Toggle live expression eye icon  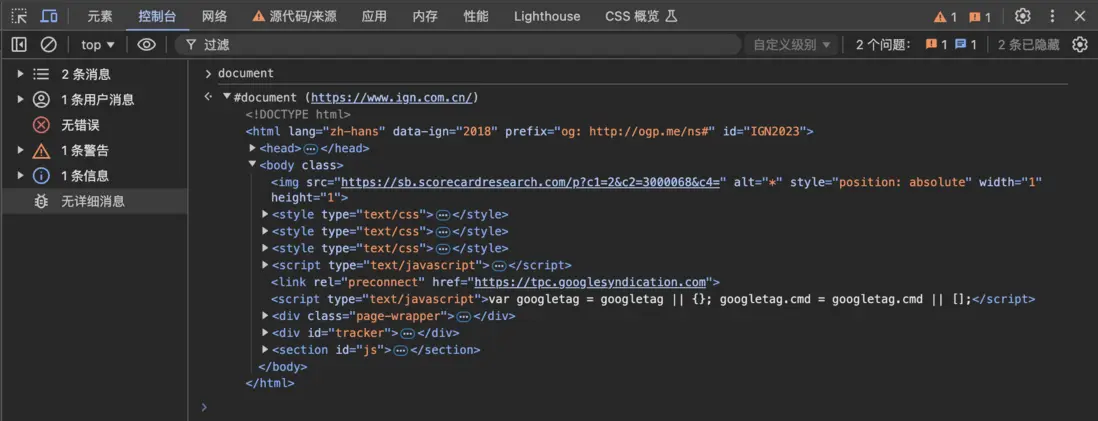click(147, 45)
